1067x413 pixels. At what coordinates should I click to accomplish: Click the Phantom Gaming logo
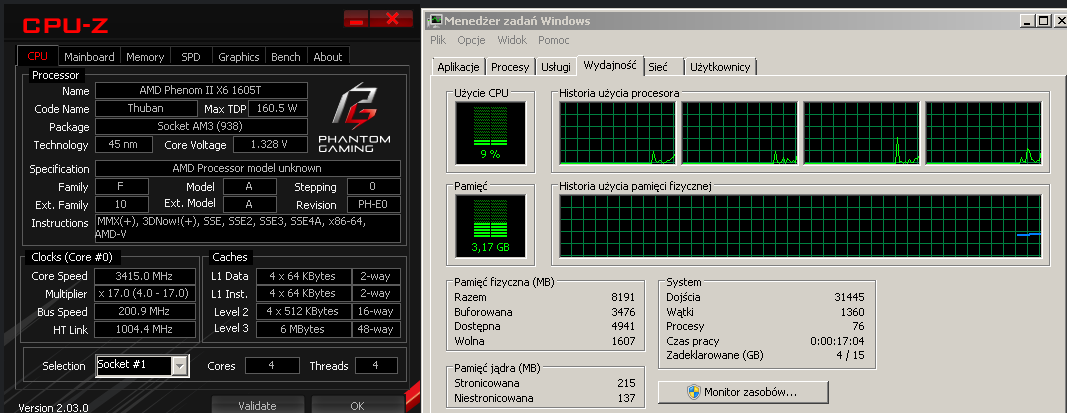click(355, 118)
